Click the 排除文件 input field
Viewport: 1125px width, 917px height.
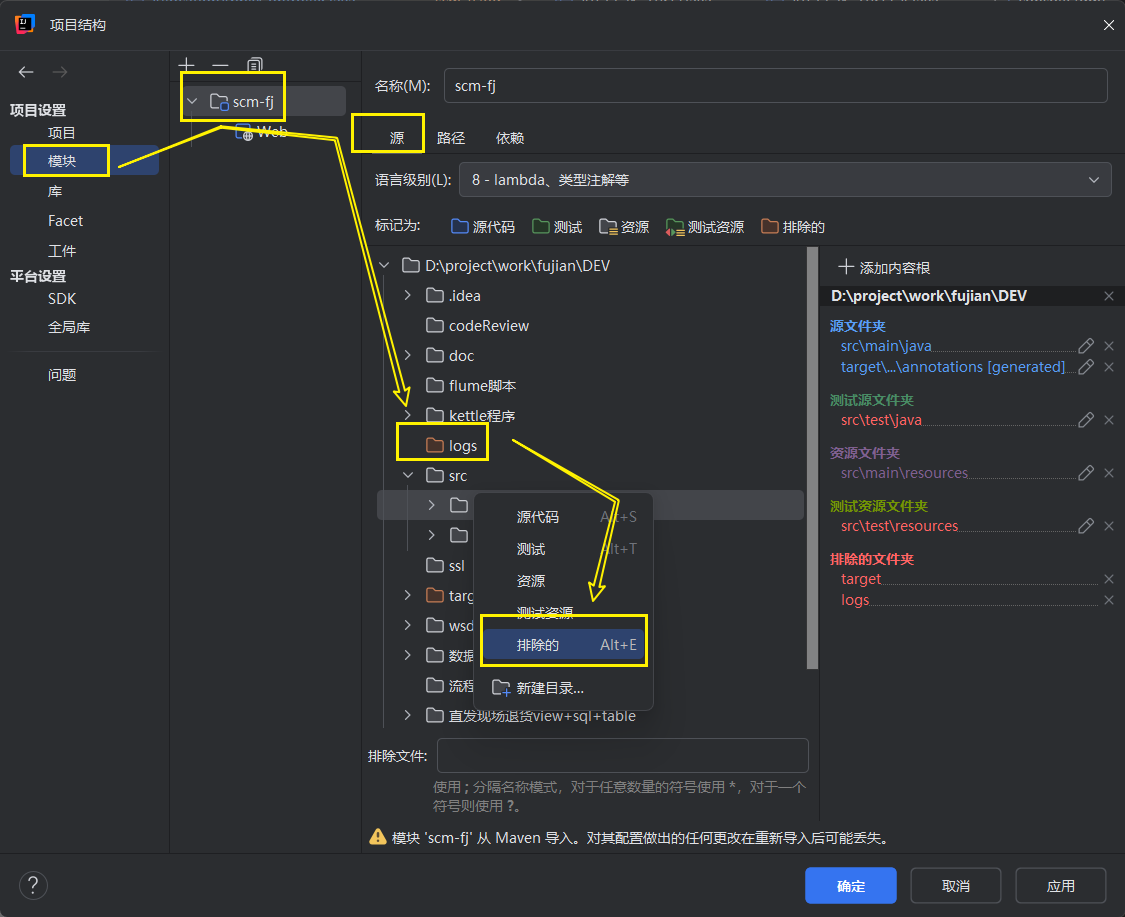click(x=622, y=756)
